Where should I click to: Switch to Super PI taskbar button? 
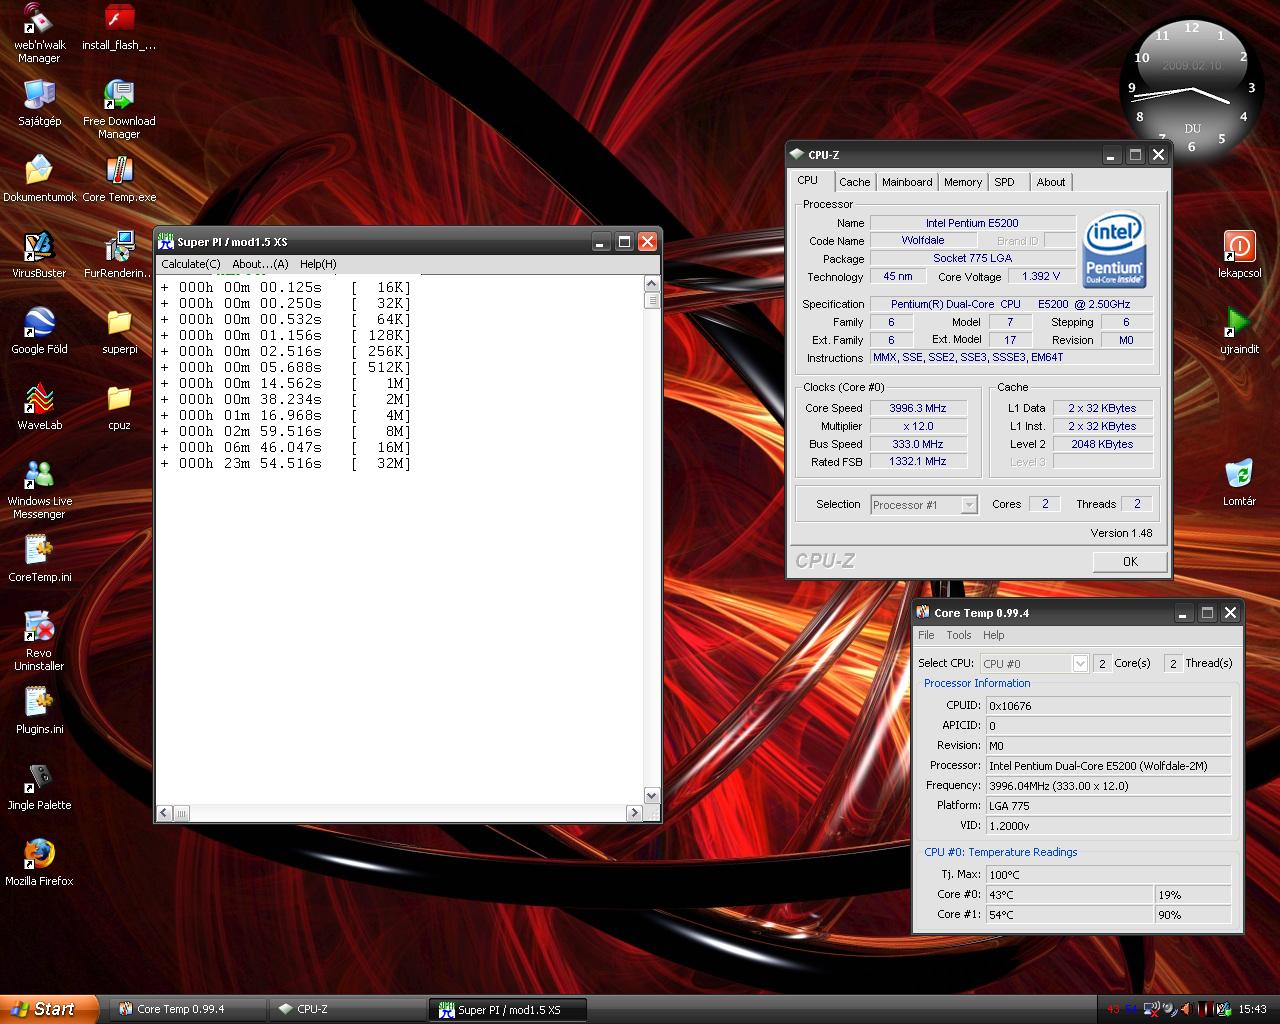click(508, 1010)
